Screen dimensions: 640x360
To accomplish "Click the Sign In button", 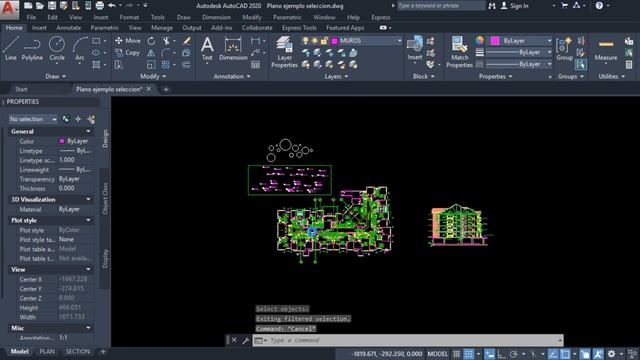I will tap(514, 6).
